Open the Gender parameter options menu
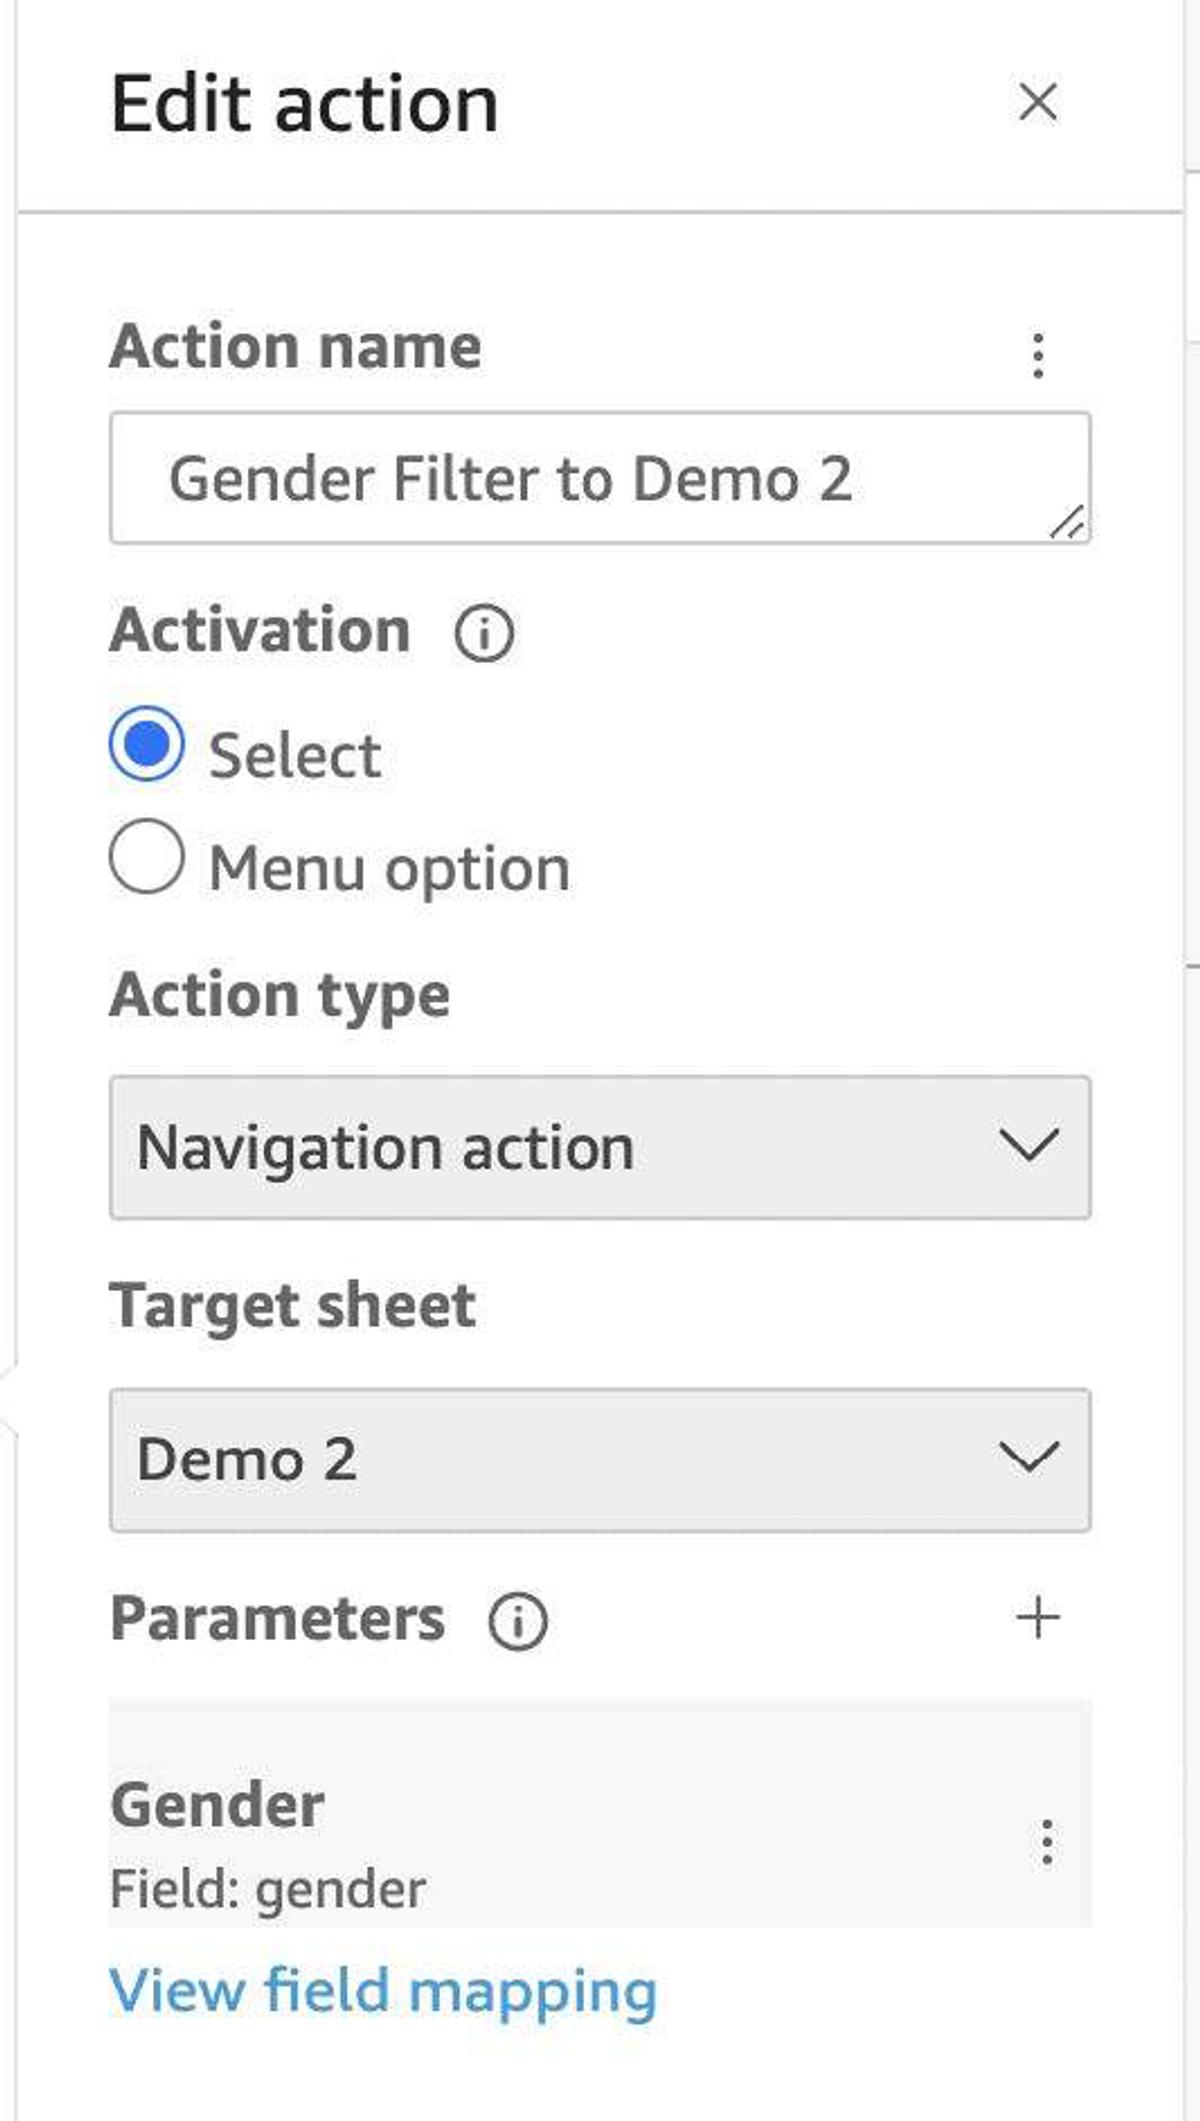The width and height of the screenshot is (1200, 2121). (x=1046, y=1842)
